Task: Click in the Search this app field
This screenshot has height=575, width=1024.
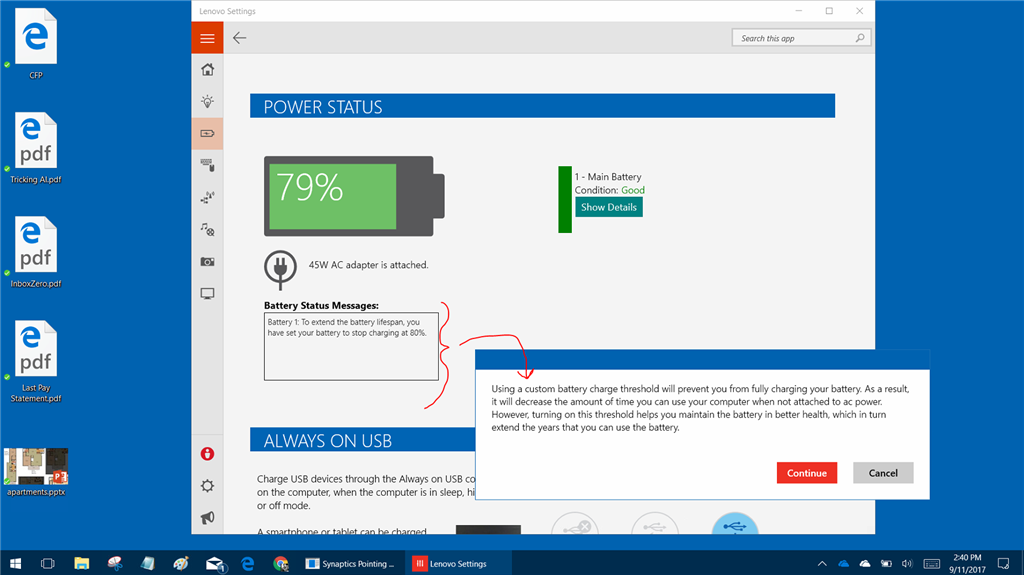Action: pyautogui.click(x=801, y=38)
